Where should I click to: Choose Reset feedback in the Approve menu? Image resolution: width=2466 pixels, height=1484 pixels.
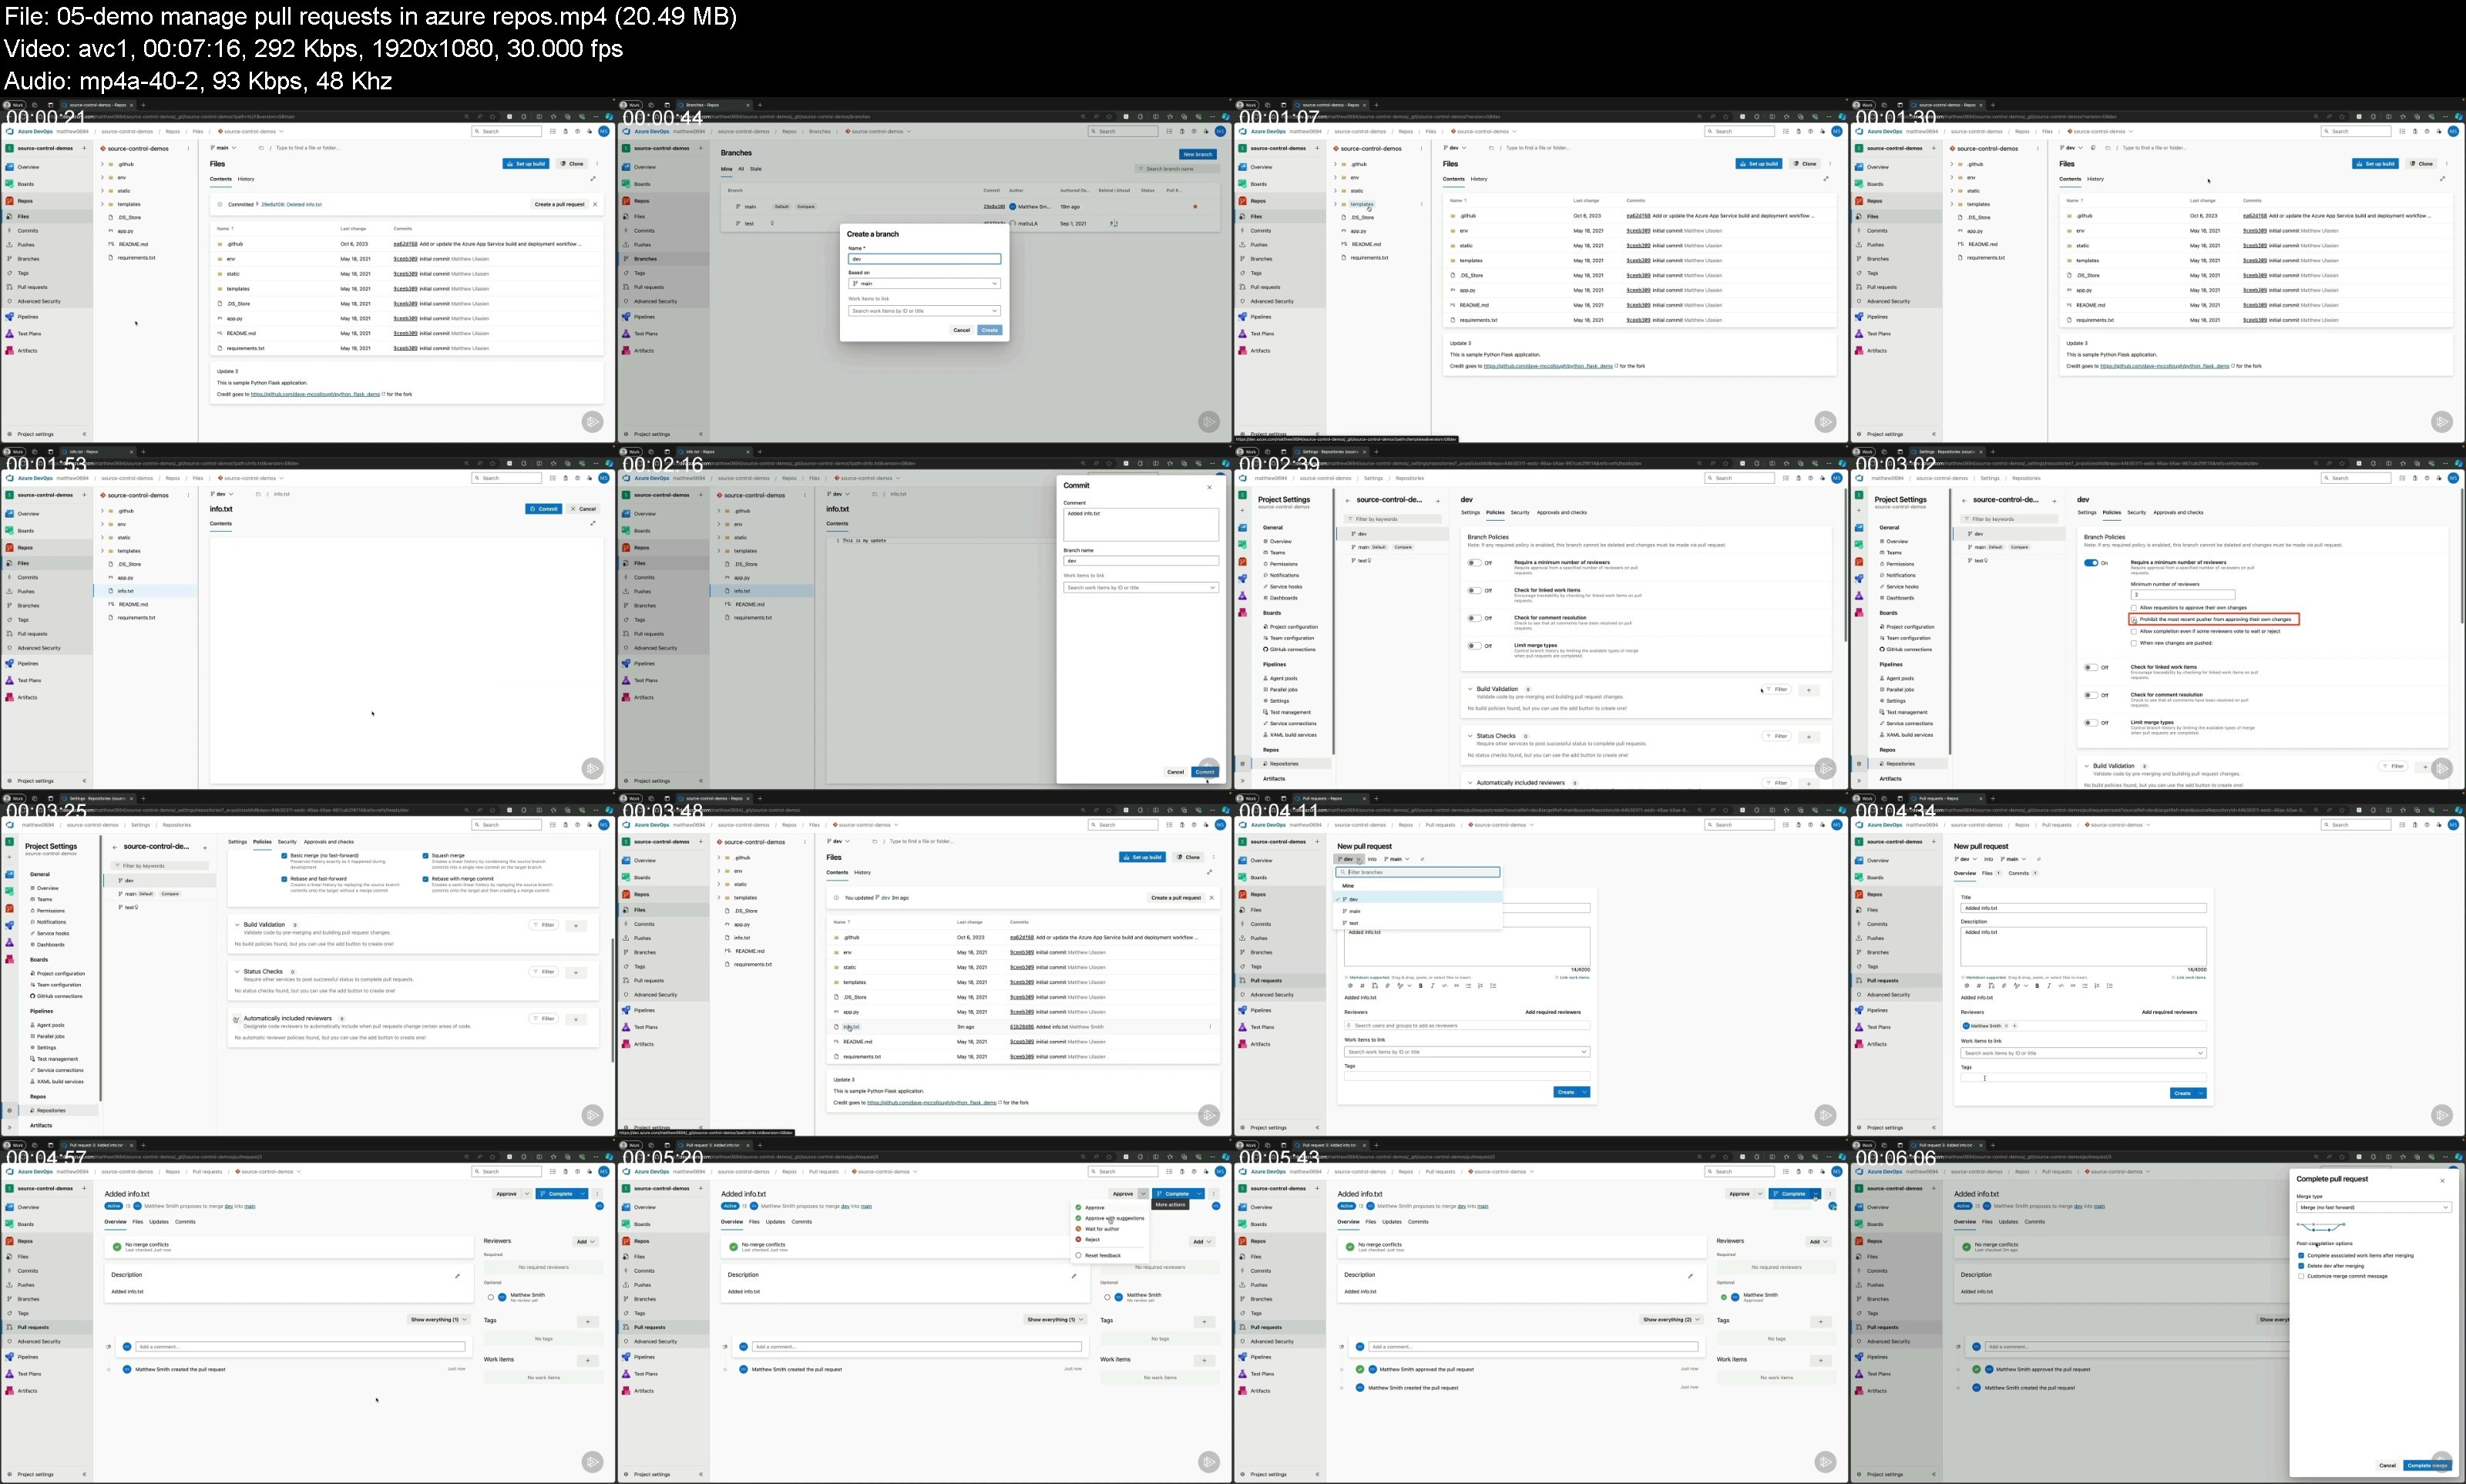point(1102,1255)
